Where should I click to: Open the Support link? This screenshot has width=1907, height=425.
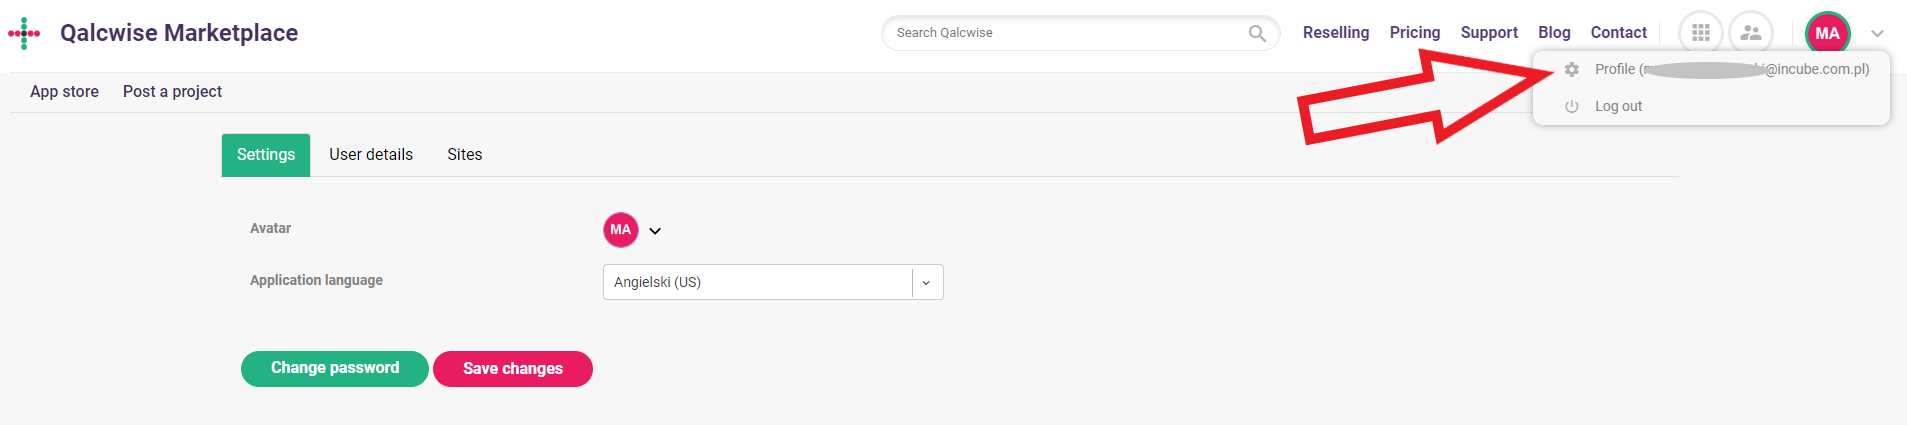[1489, 33]
